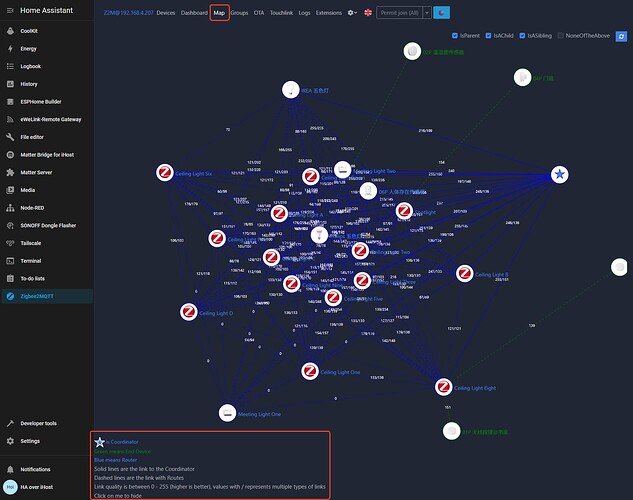Open Notifications bell icon
The height and width of the screenshot is (500, 633).
10,469
